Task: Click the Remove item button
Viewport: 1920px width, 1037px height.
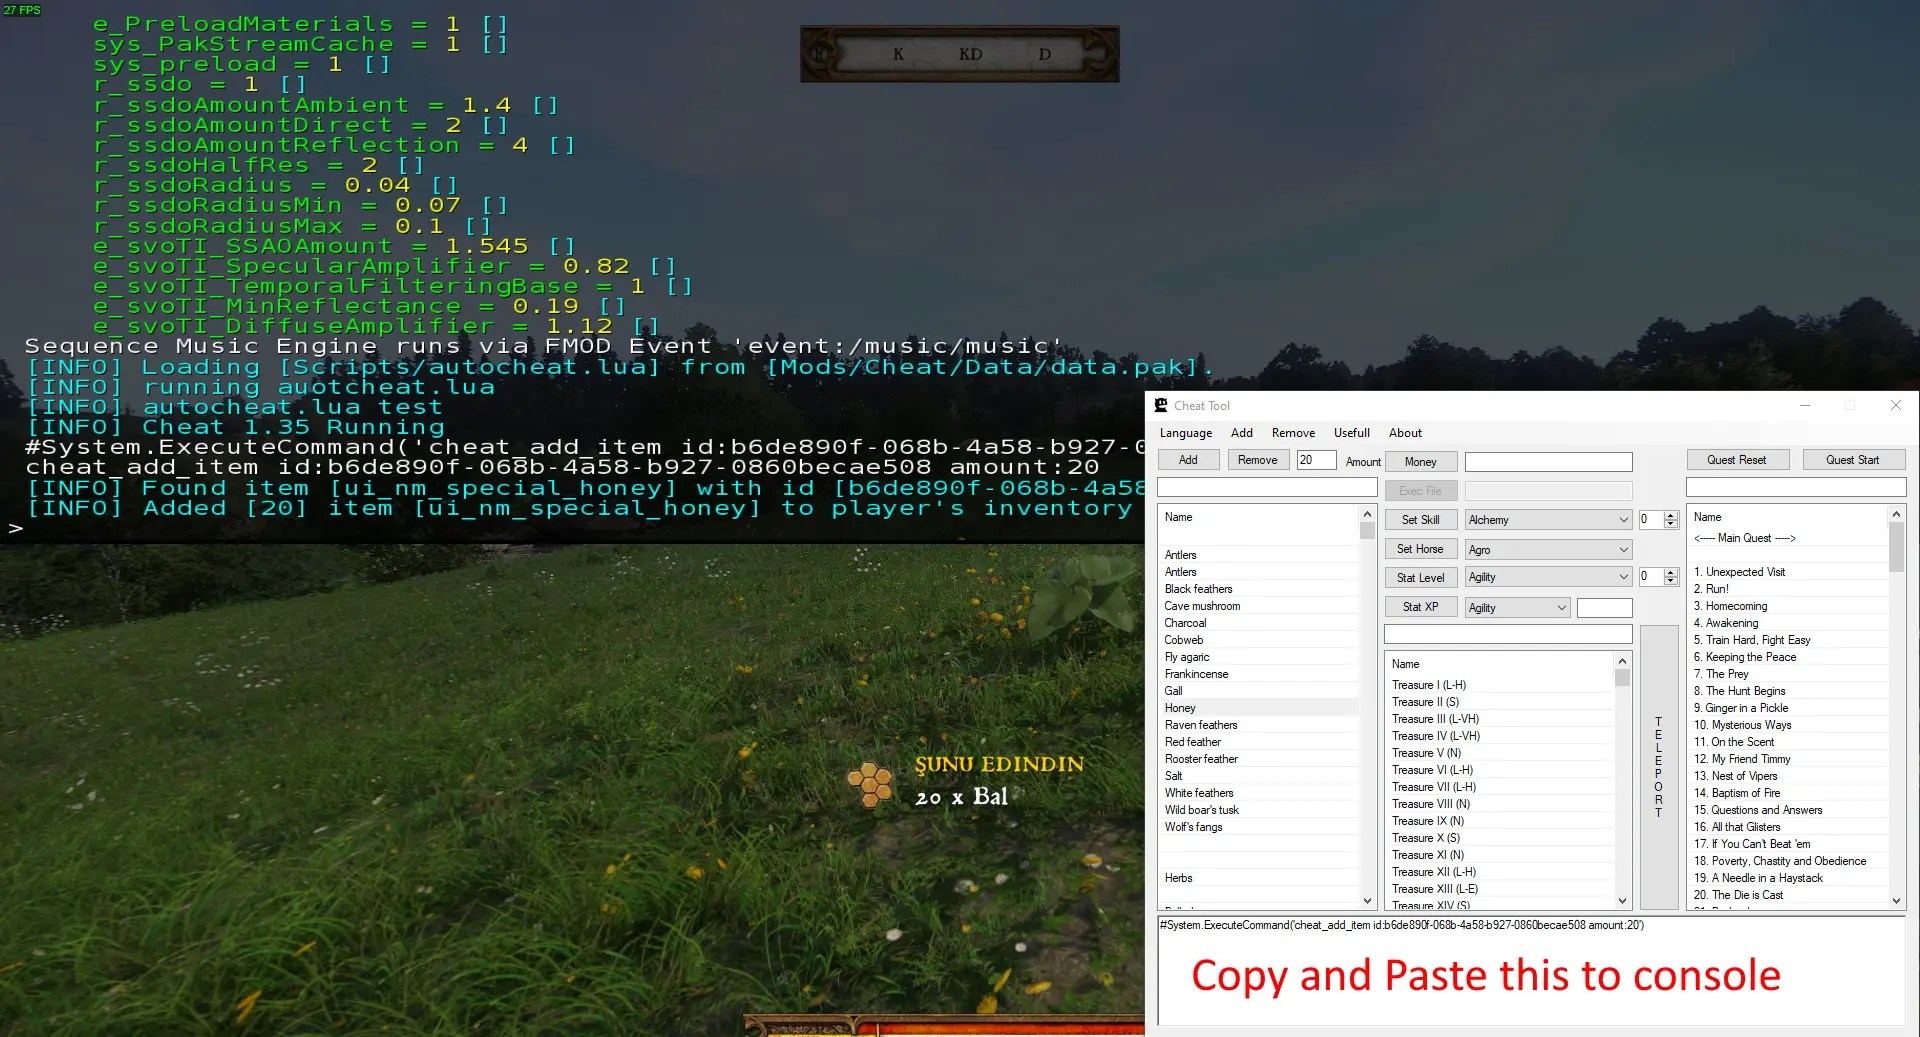Action: [1257, 460]
